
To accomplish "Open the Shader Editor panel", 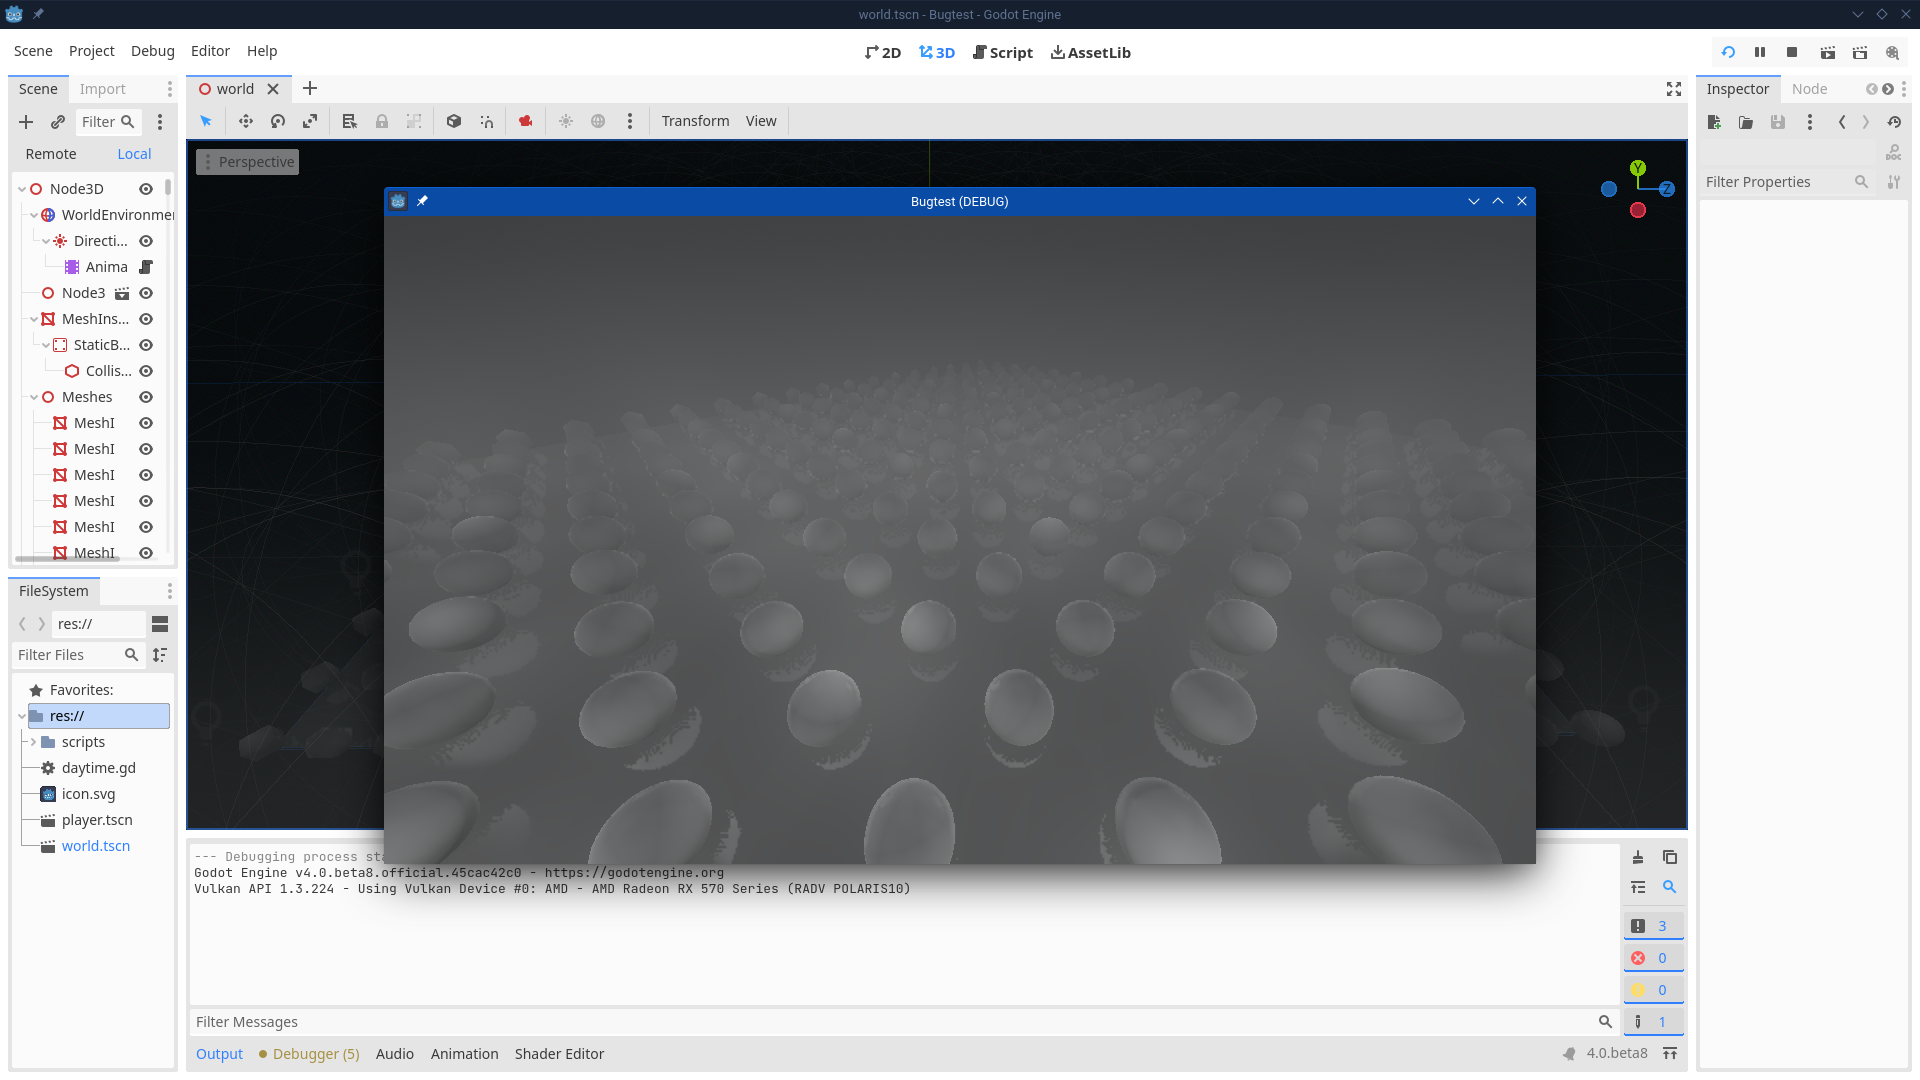I will [x=559, y=1054].
